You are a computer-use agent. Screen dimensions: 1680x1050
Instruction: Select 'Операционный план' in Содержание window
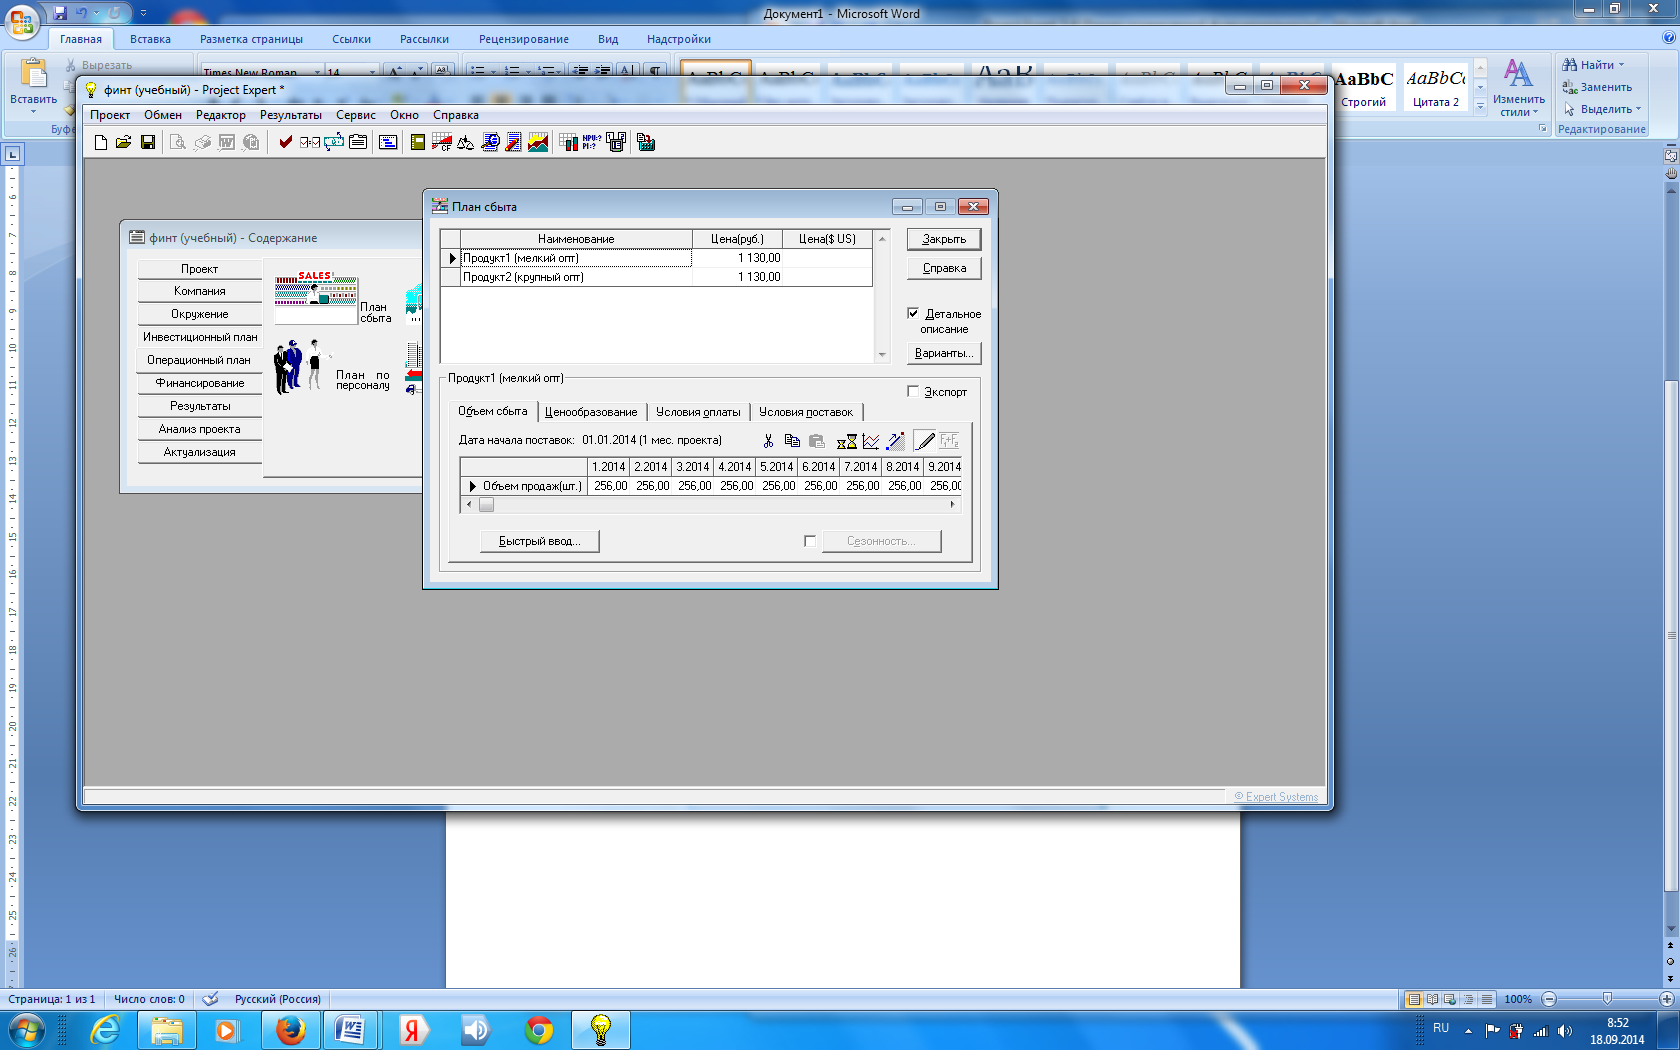click(x=200, y=360)
